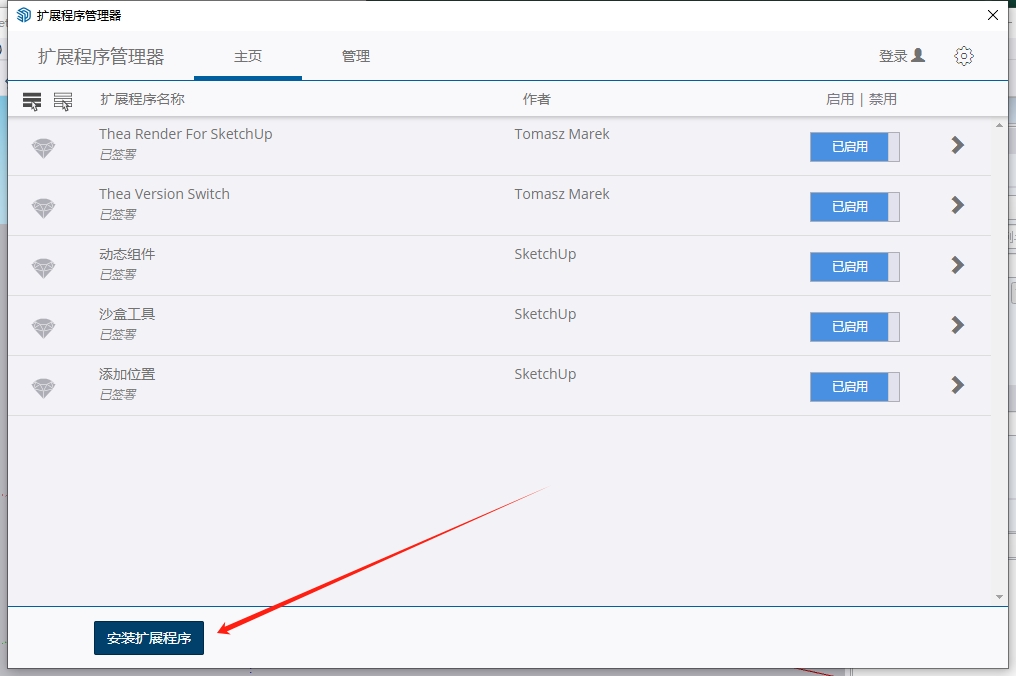
Task: Click author Tomasz Marek for Thea Render row
Action: click(562, 134)
